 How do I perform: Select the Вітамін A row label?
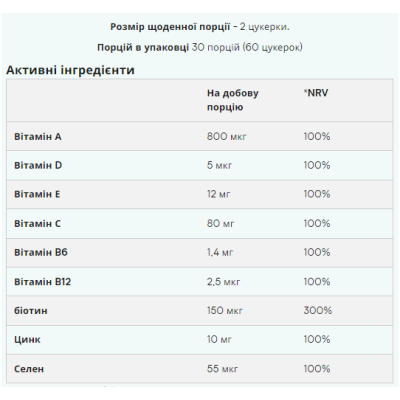38,137
